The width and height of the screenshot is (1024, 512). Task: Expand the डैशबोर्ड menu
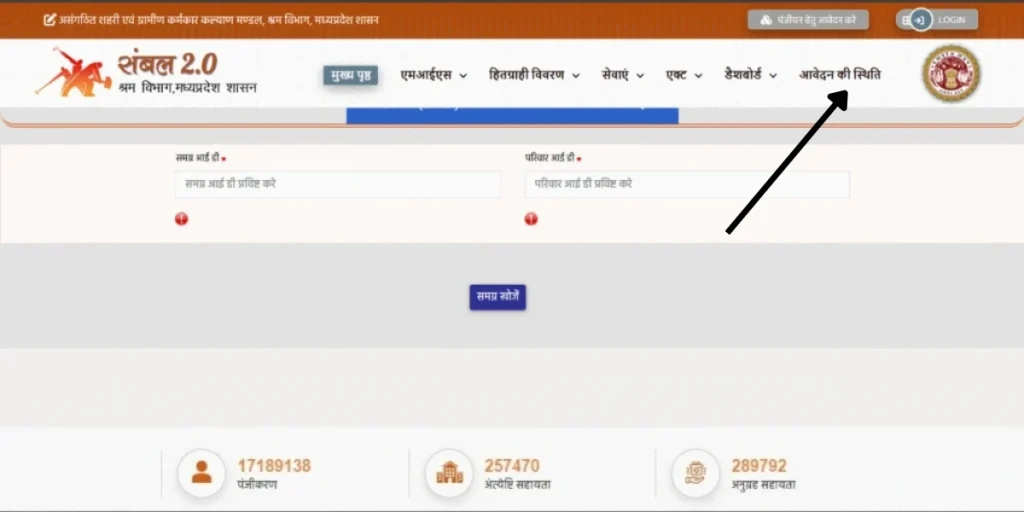tap(751, 75)
